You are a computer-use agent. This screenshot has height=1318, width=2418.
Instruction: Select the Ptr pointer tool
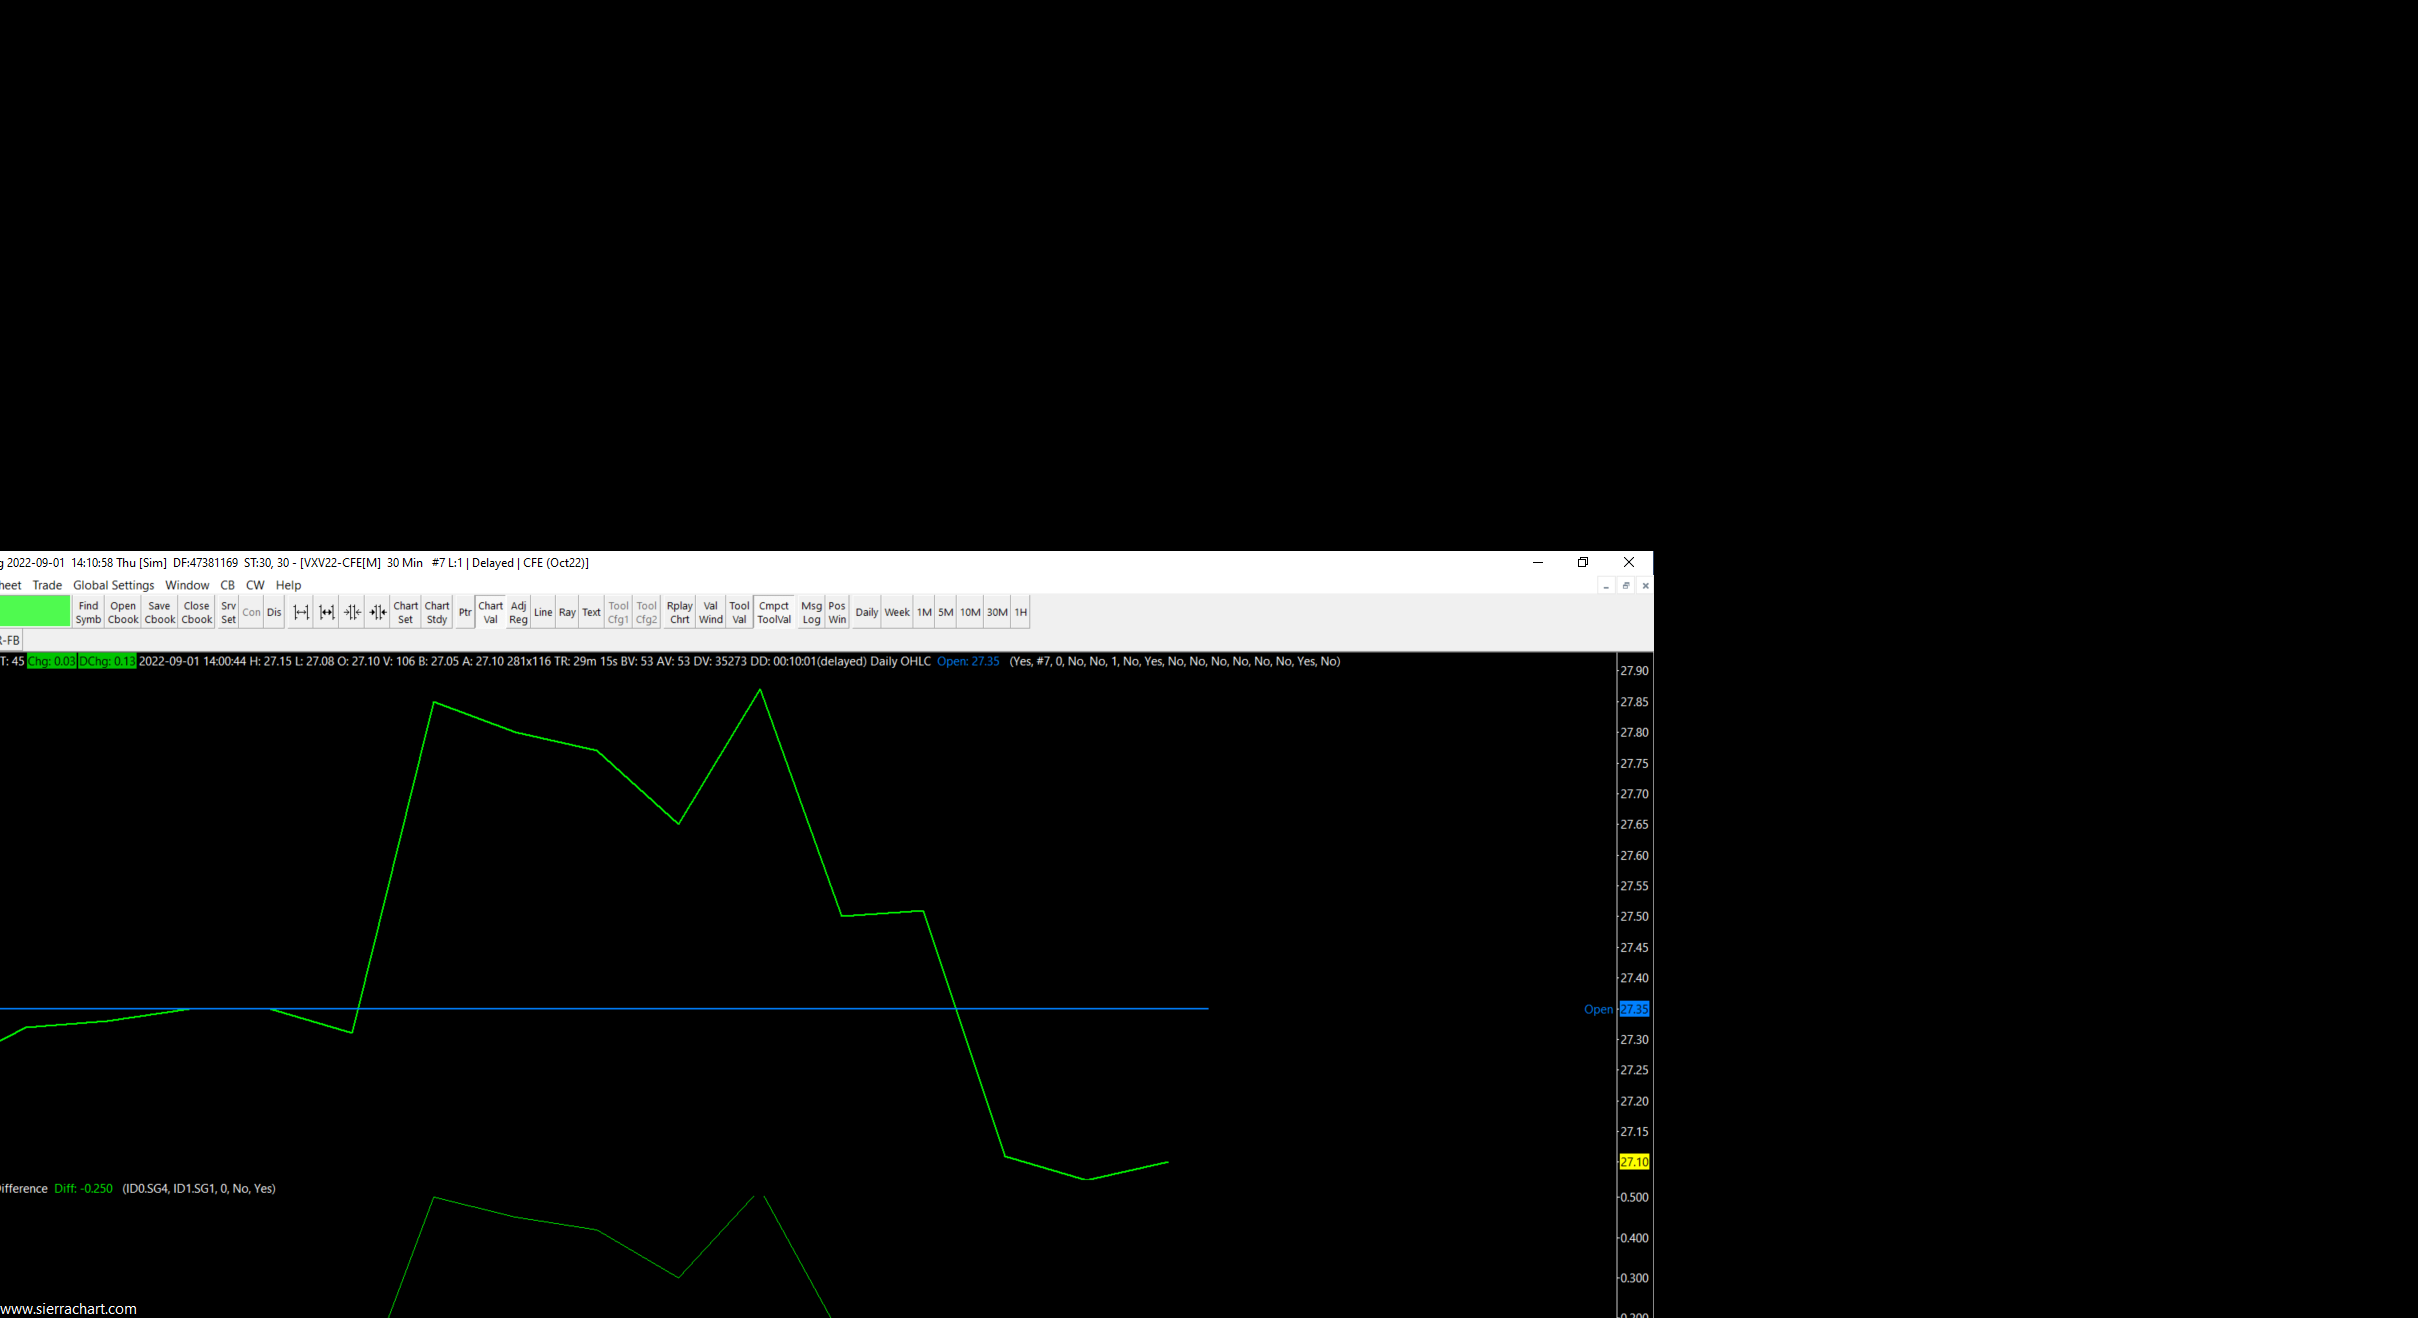465,613
